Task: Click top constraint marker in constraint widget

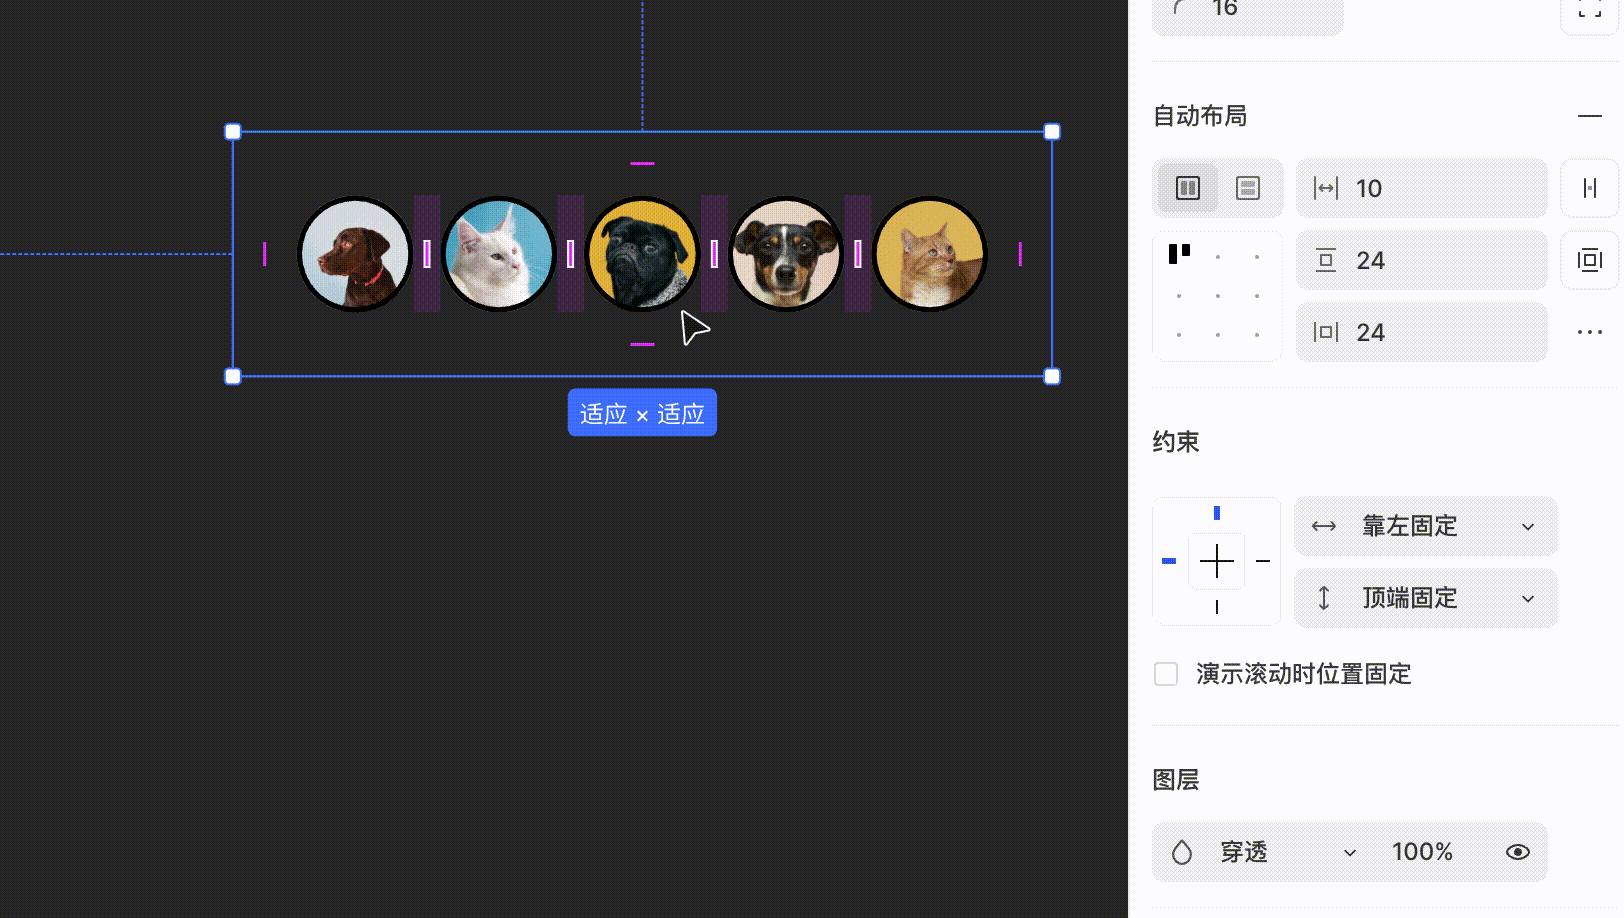Action: click(1217, 513)
